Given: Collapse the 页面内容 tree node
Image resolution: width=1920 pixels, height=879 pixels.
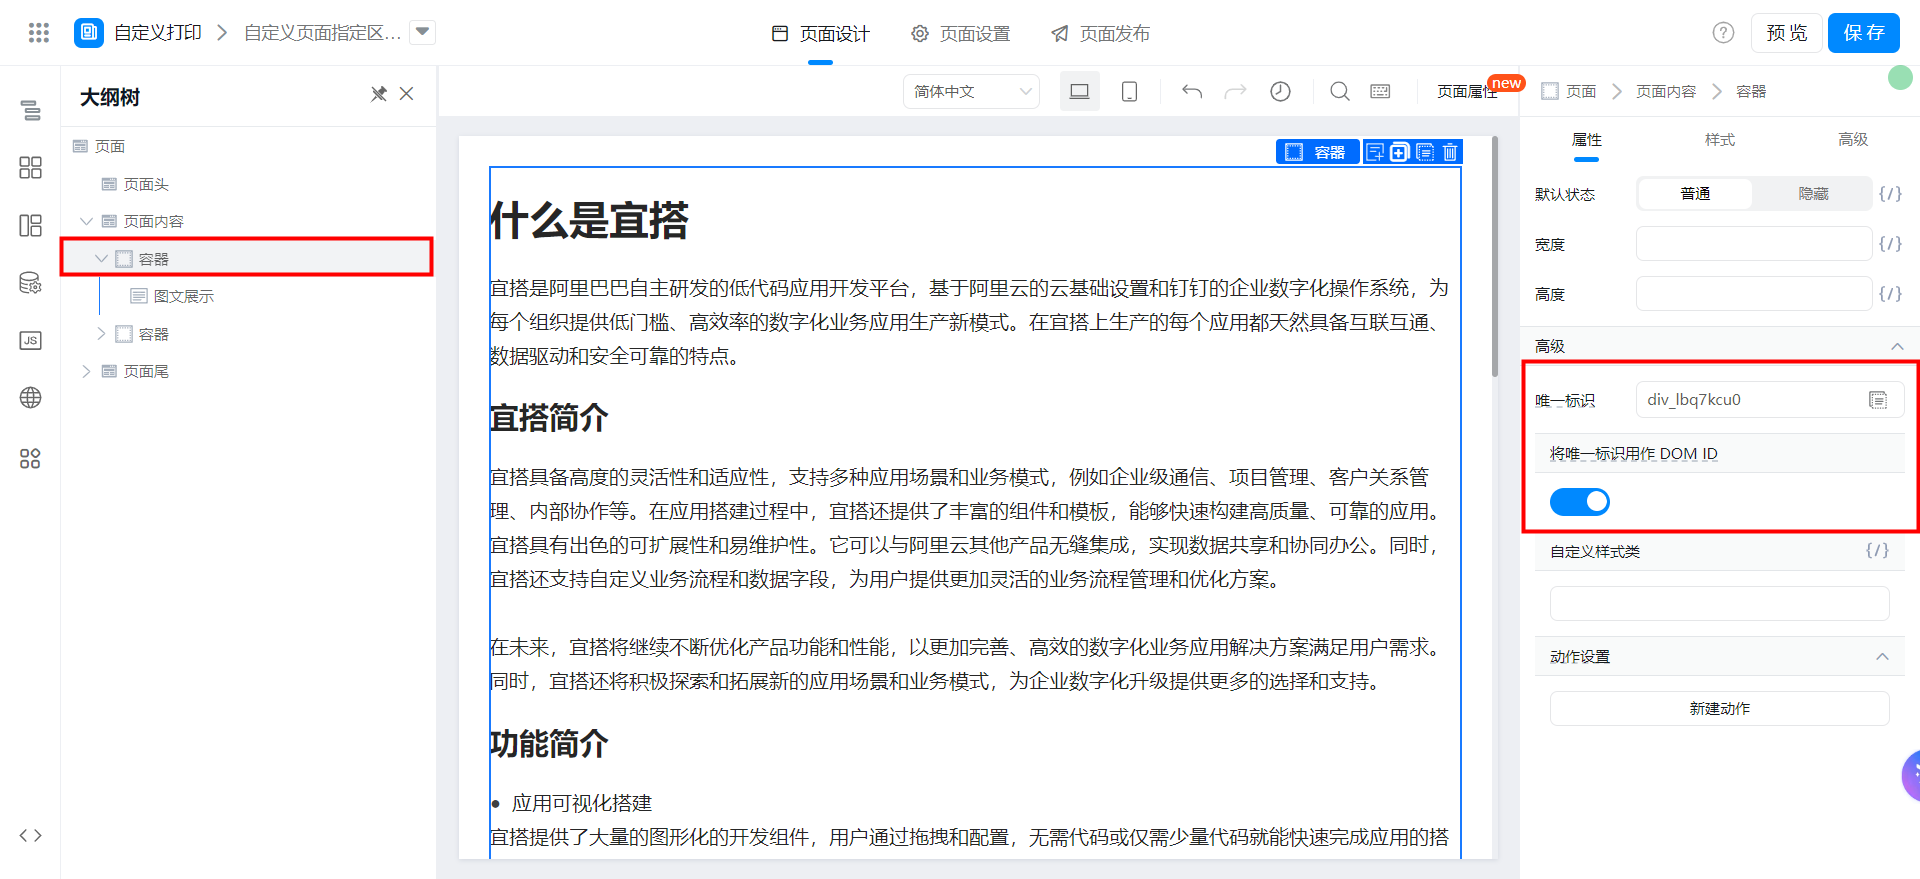Looking at the screenshot, I should [86, 221].
